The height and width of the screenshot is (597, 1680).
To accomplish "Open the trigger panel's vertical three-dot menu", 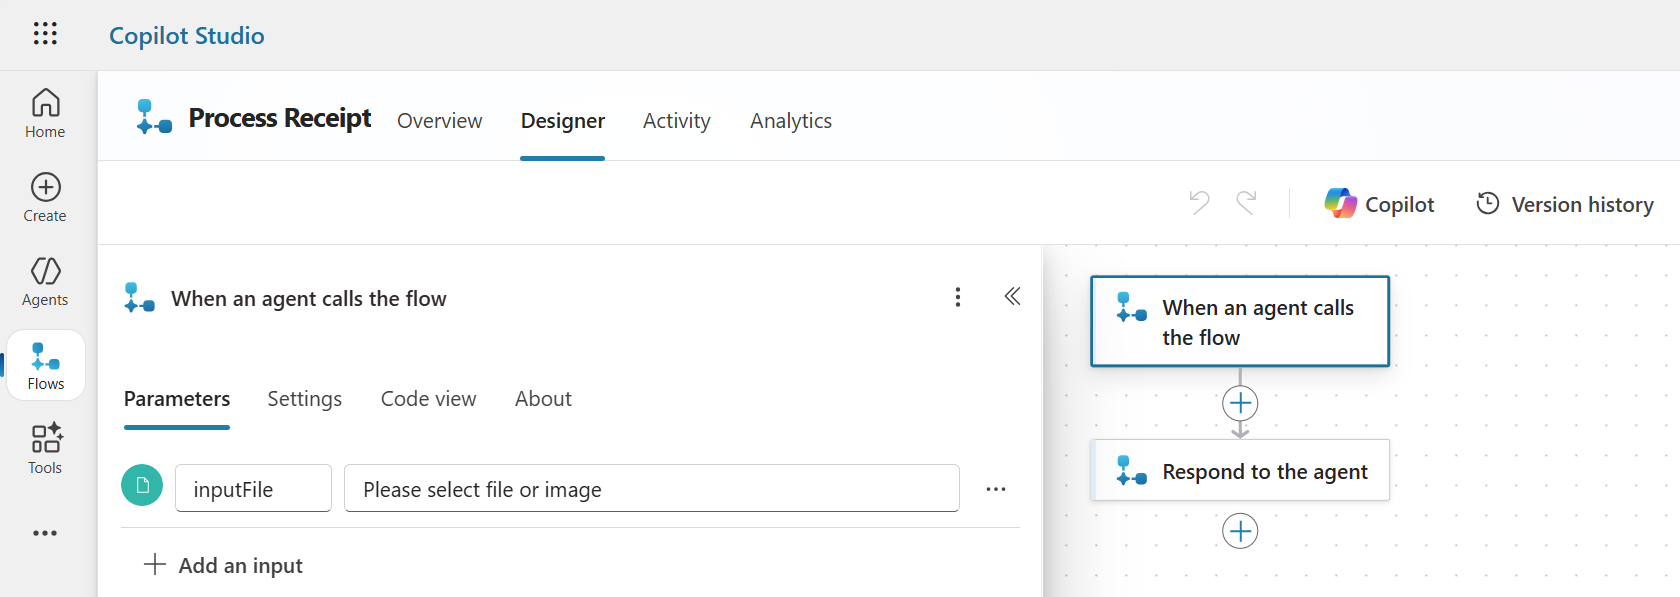I will 958,297.
